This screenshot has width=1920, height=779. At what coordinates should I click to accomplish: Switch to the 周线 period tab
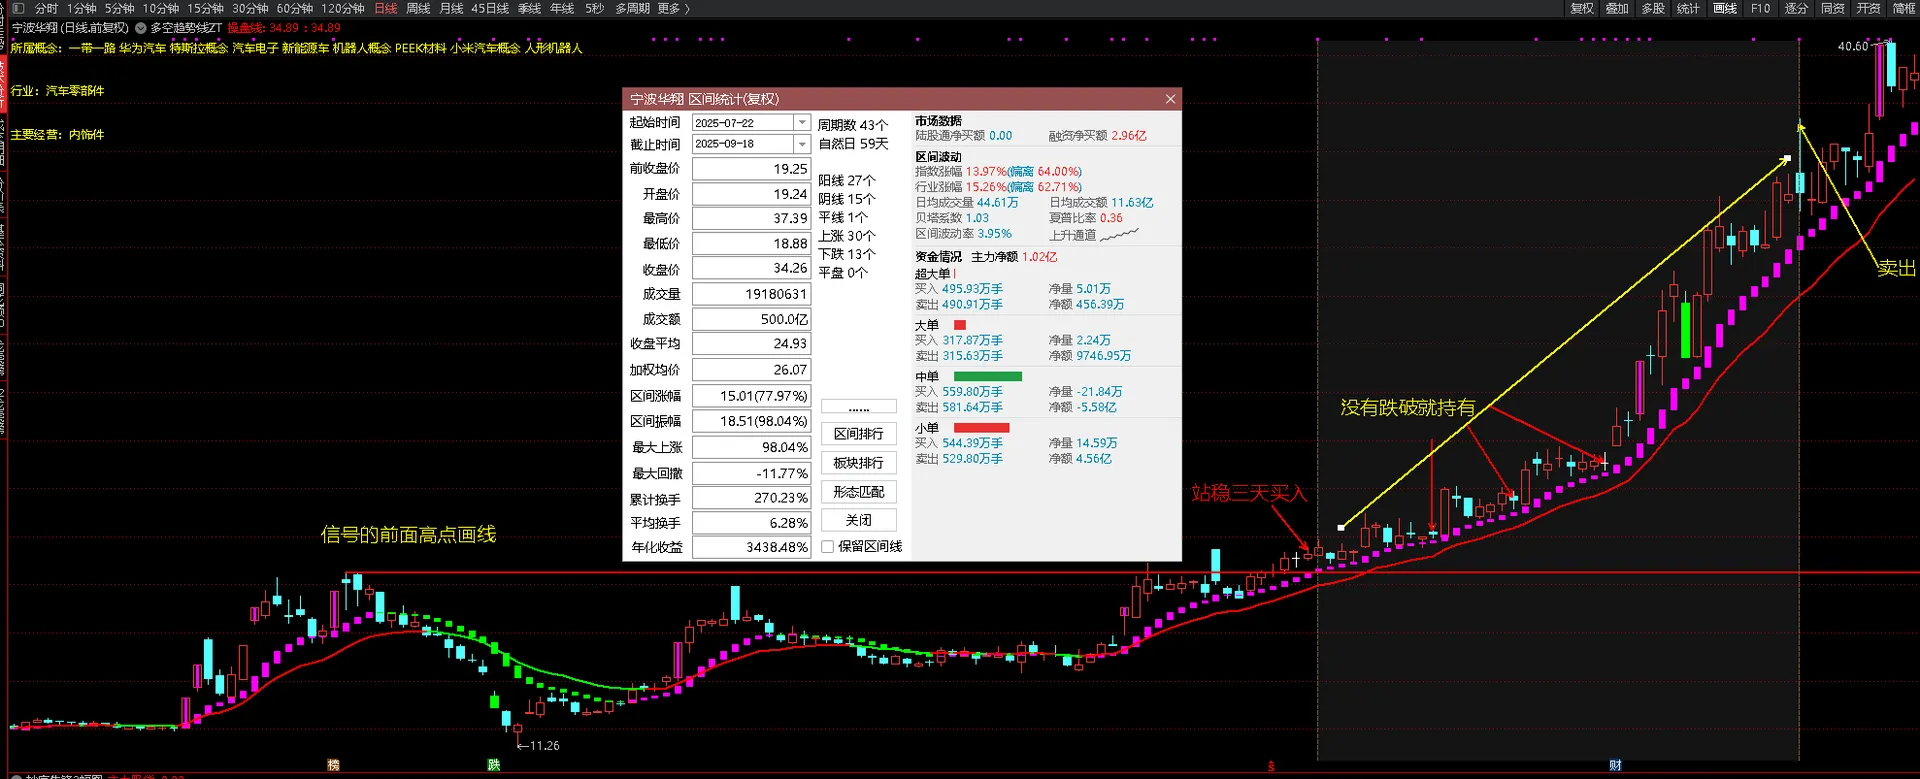coord(418,8)
